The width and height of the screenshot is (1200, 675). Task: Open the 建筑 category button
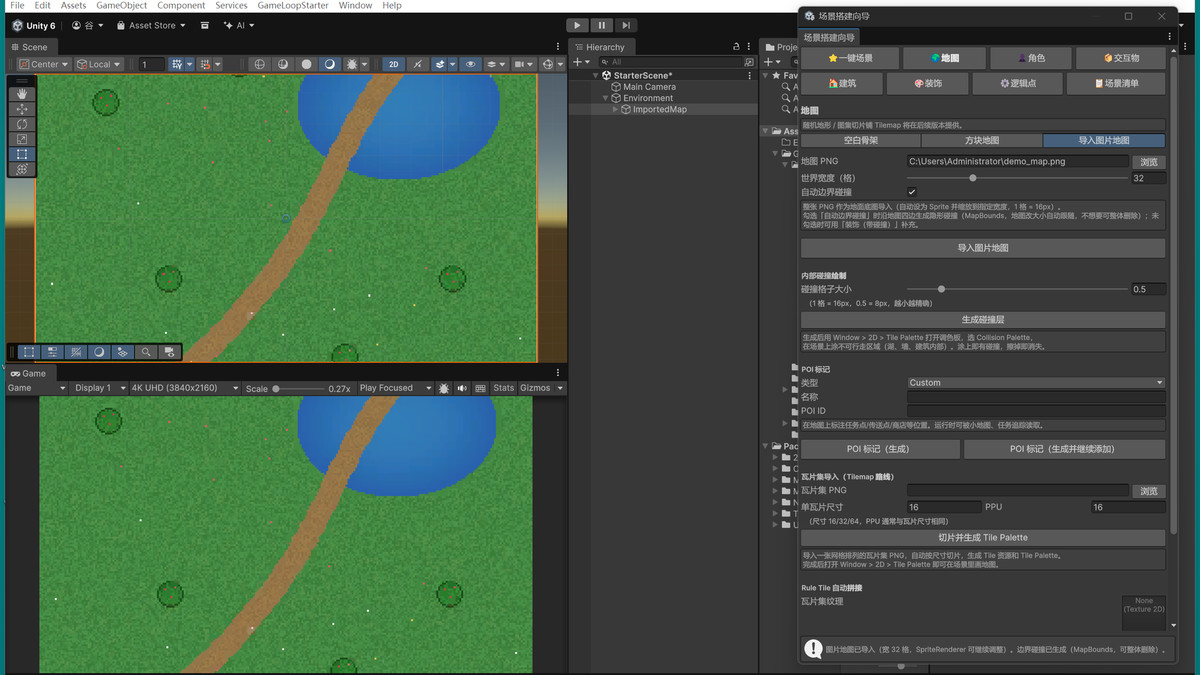pos(842,83)
